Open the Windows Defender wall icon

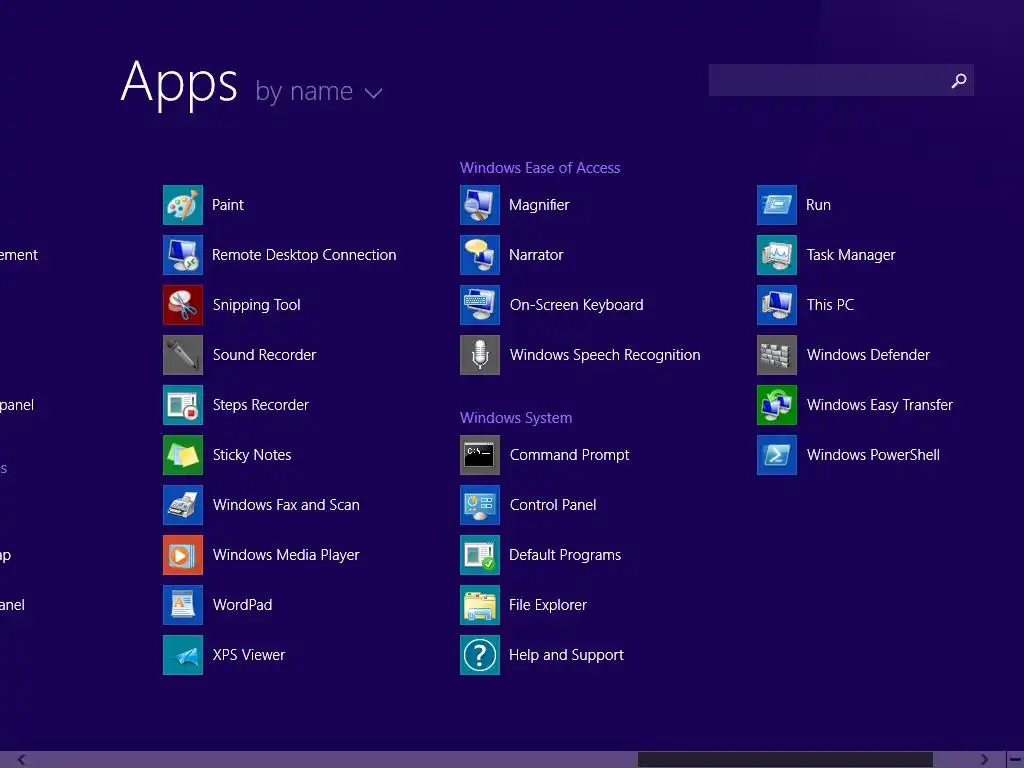click(x=777, y=355)
